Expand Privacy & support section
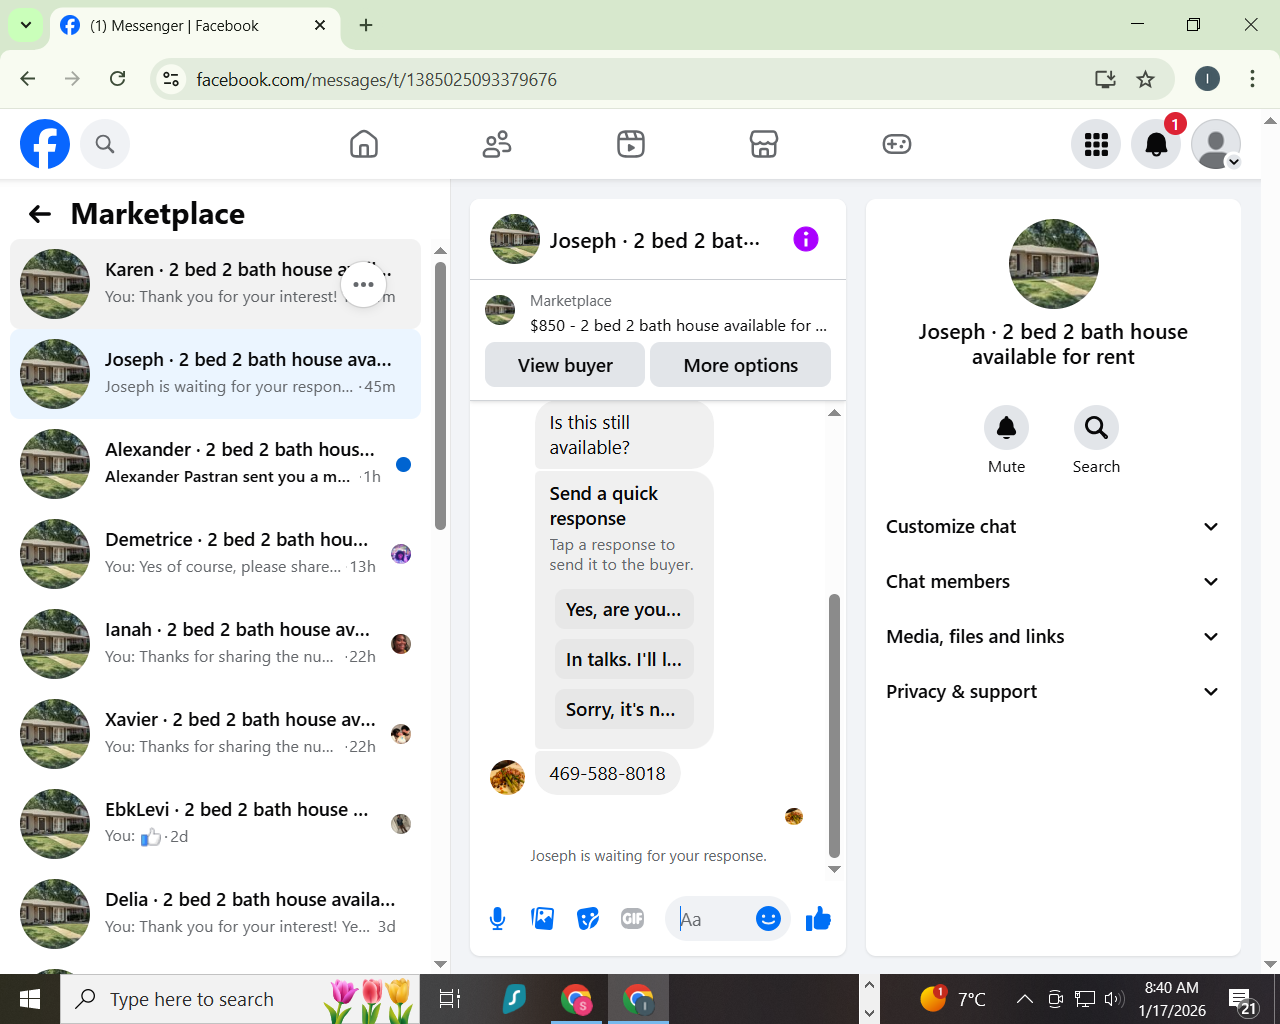 (1053, 692)
